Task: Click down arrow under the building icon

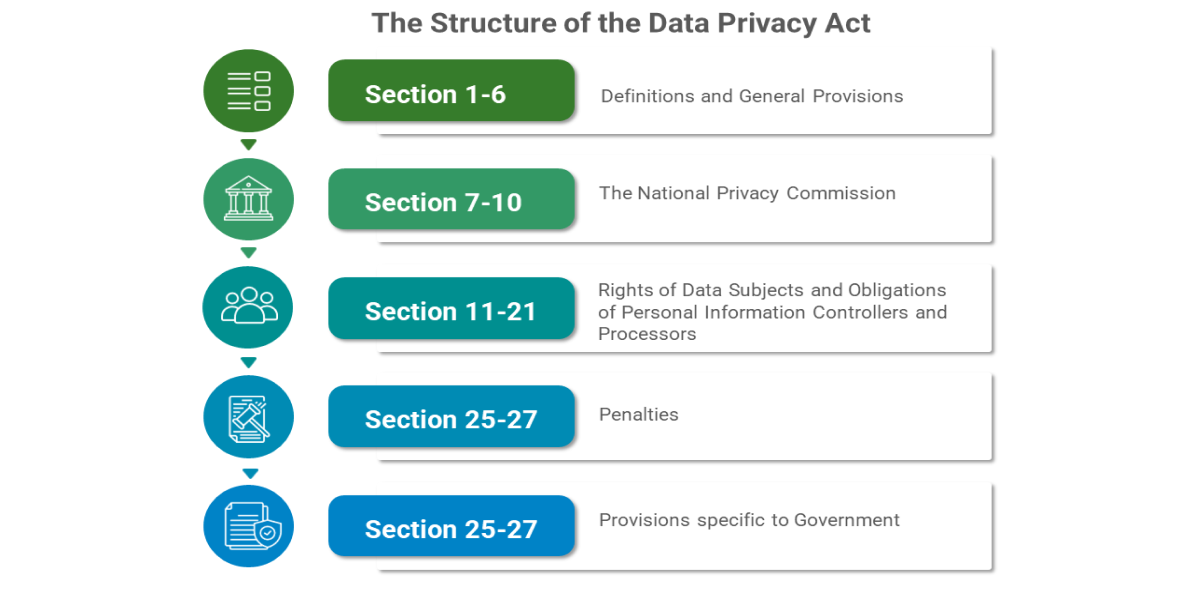Action: tap(249, 253)
